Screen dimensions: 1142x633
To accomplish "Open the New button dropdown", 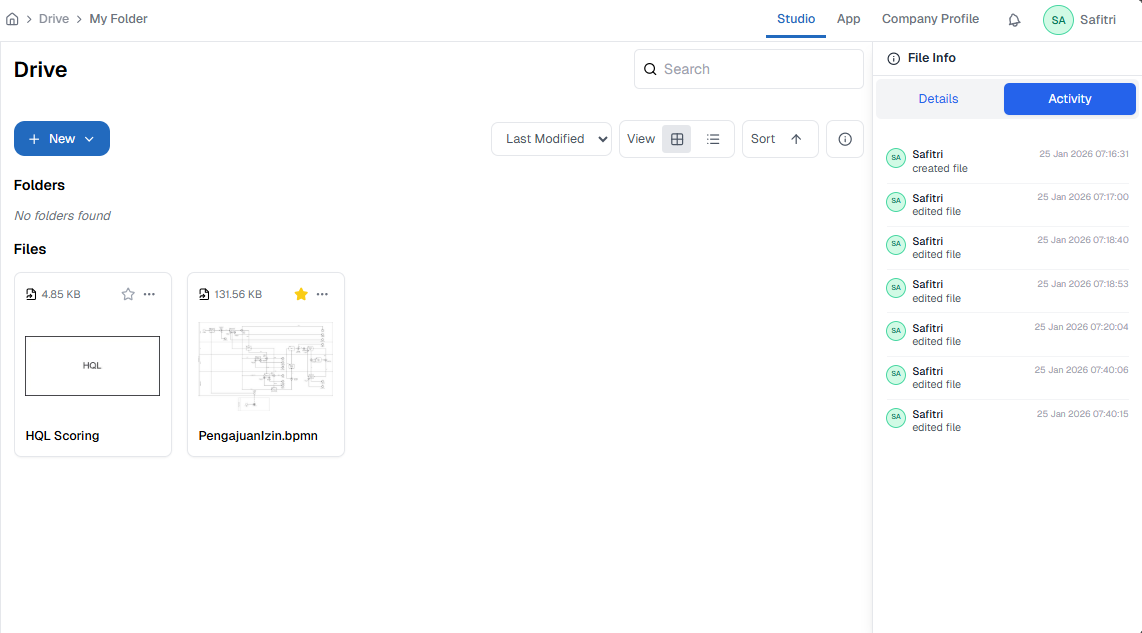I will (x=62, y=139).
